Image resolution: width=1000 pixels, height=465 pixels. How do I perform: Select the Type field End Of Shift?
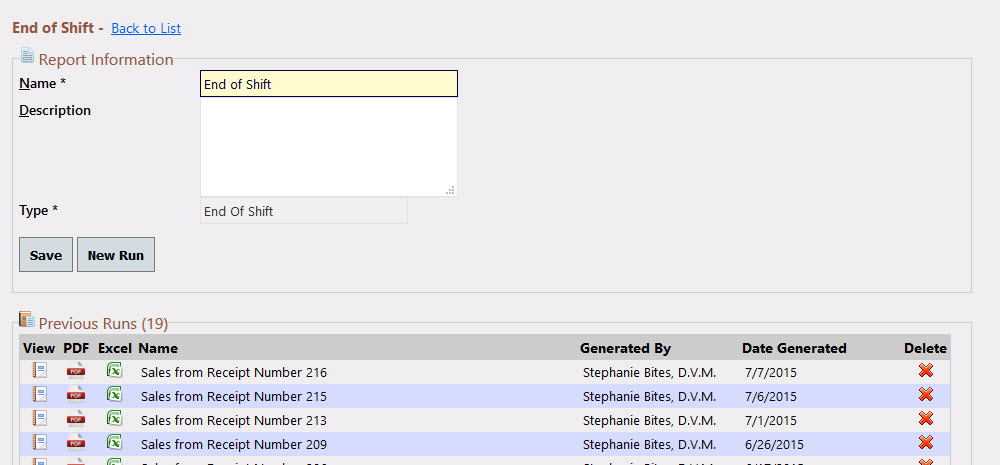(x=304, y=211)
